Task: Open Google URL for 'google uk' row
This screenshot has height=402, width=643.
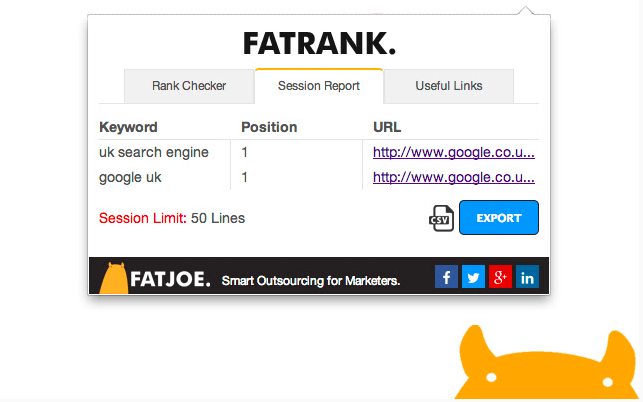Action: [x=454, y=178]
